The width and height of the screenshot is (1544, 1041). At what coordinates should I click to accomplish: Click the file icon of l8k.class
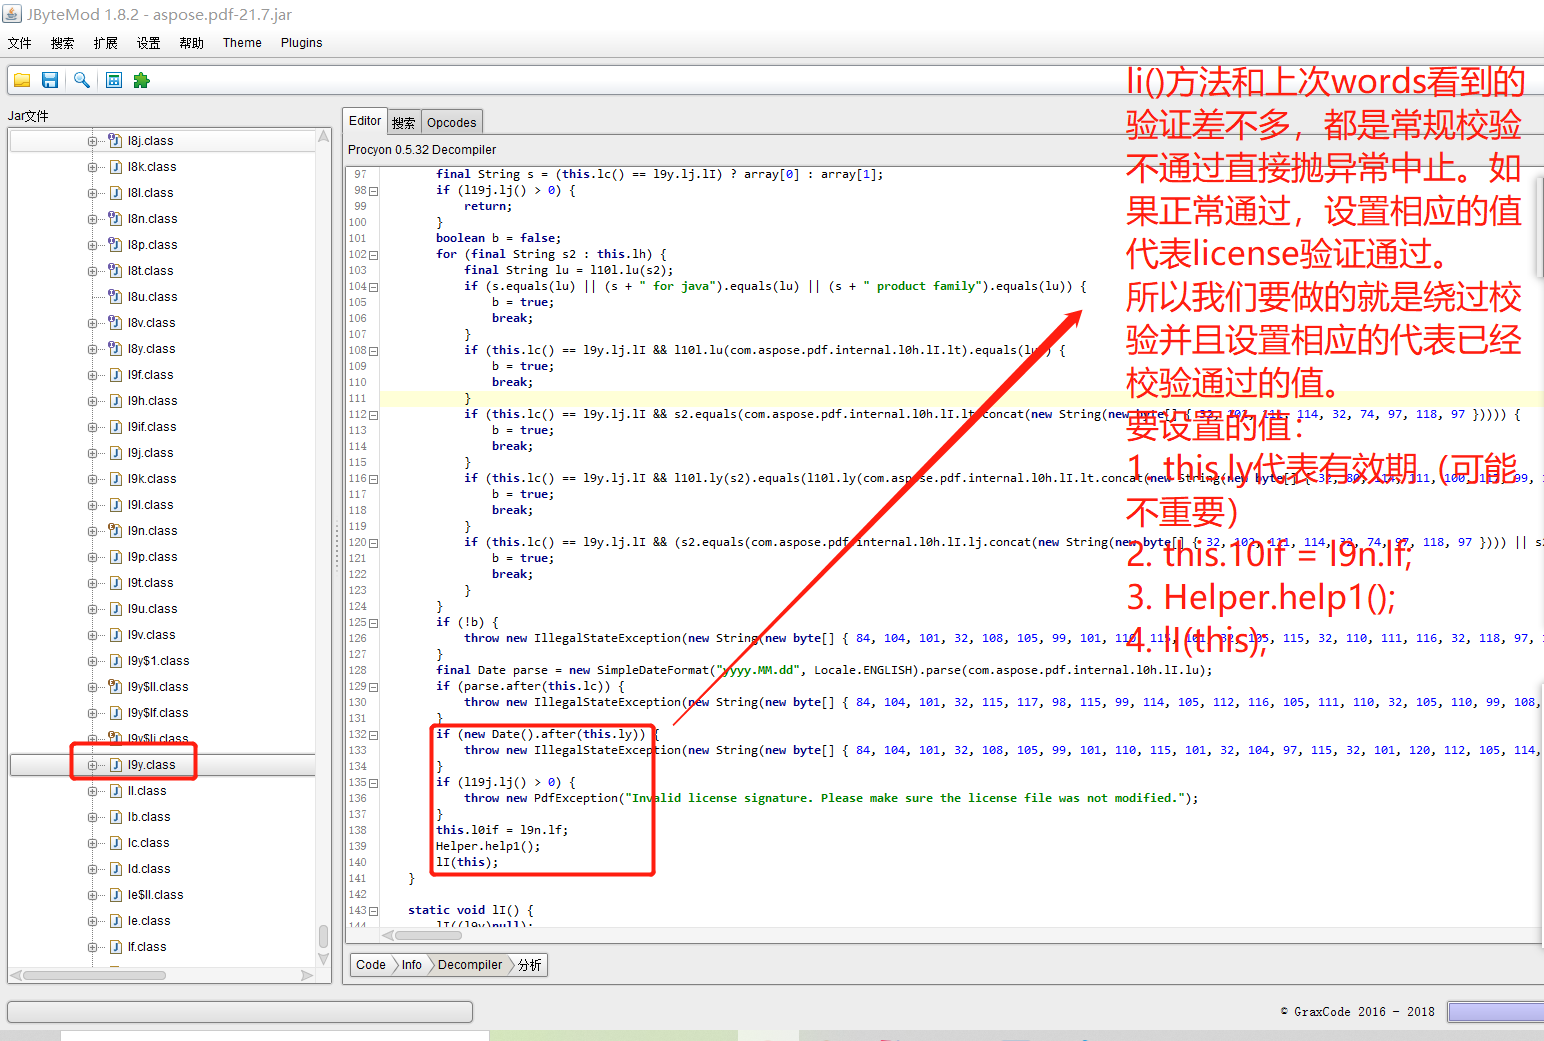tap(116, 167)
